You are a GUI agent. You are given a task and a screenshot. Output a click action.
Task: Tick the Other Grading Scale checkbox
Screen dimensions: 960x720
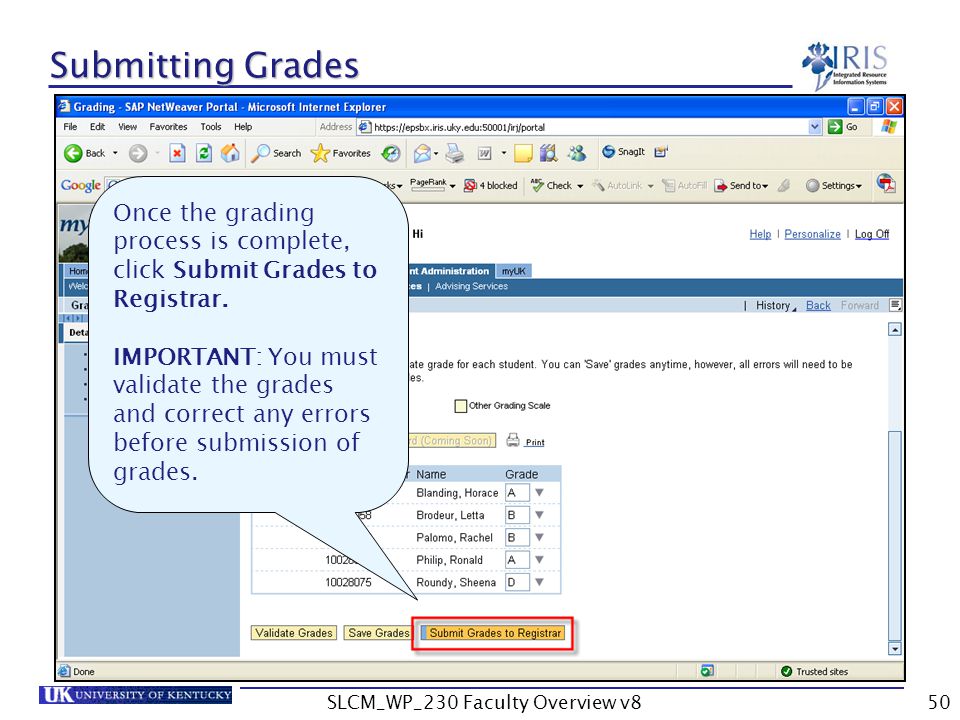[x=460, y=406]
